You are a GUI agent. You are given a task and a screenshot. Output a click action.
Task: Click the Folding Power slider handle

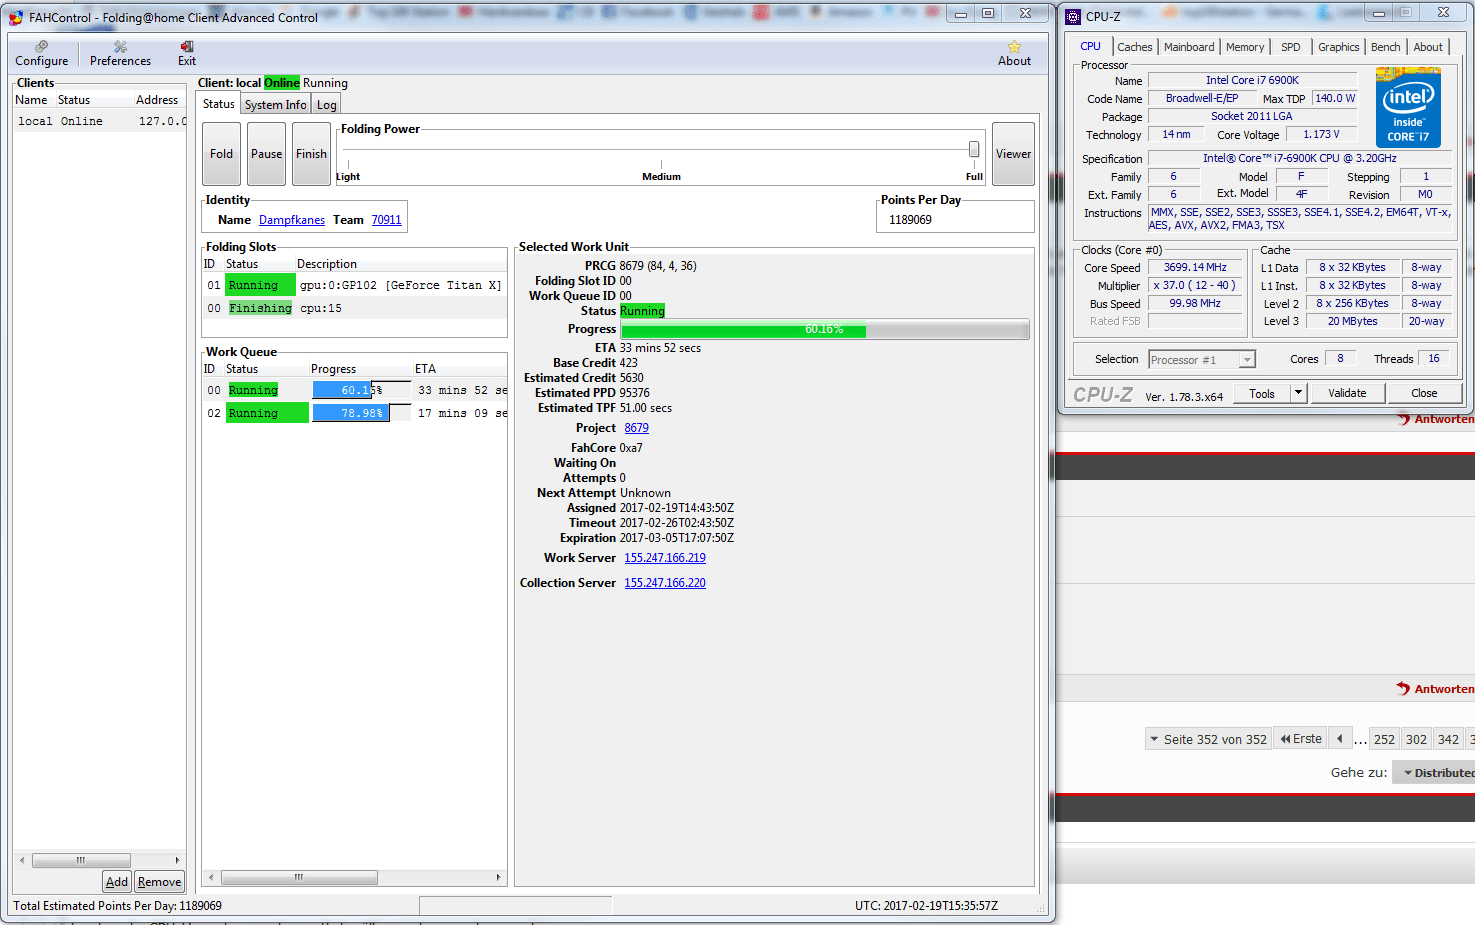coord(973,149)
